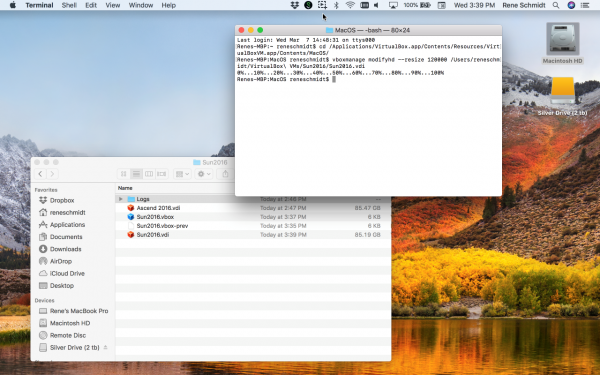Click the 85.47 GB size value
This screenshot has width=600, height=375.
click(x=367, y=208)
